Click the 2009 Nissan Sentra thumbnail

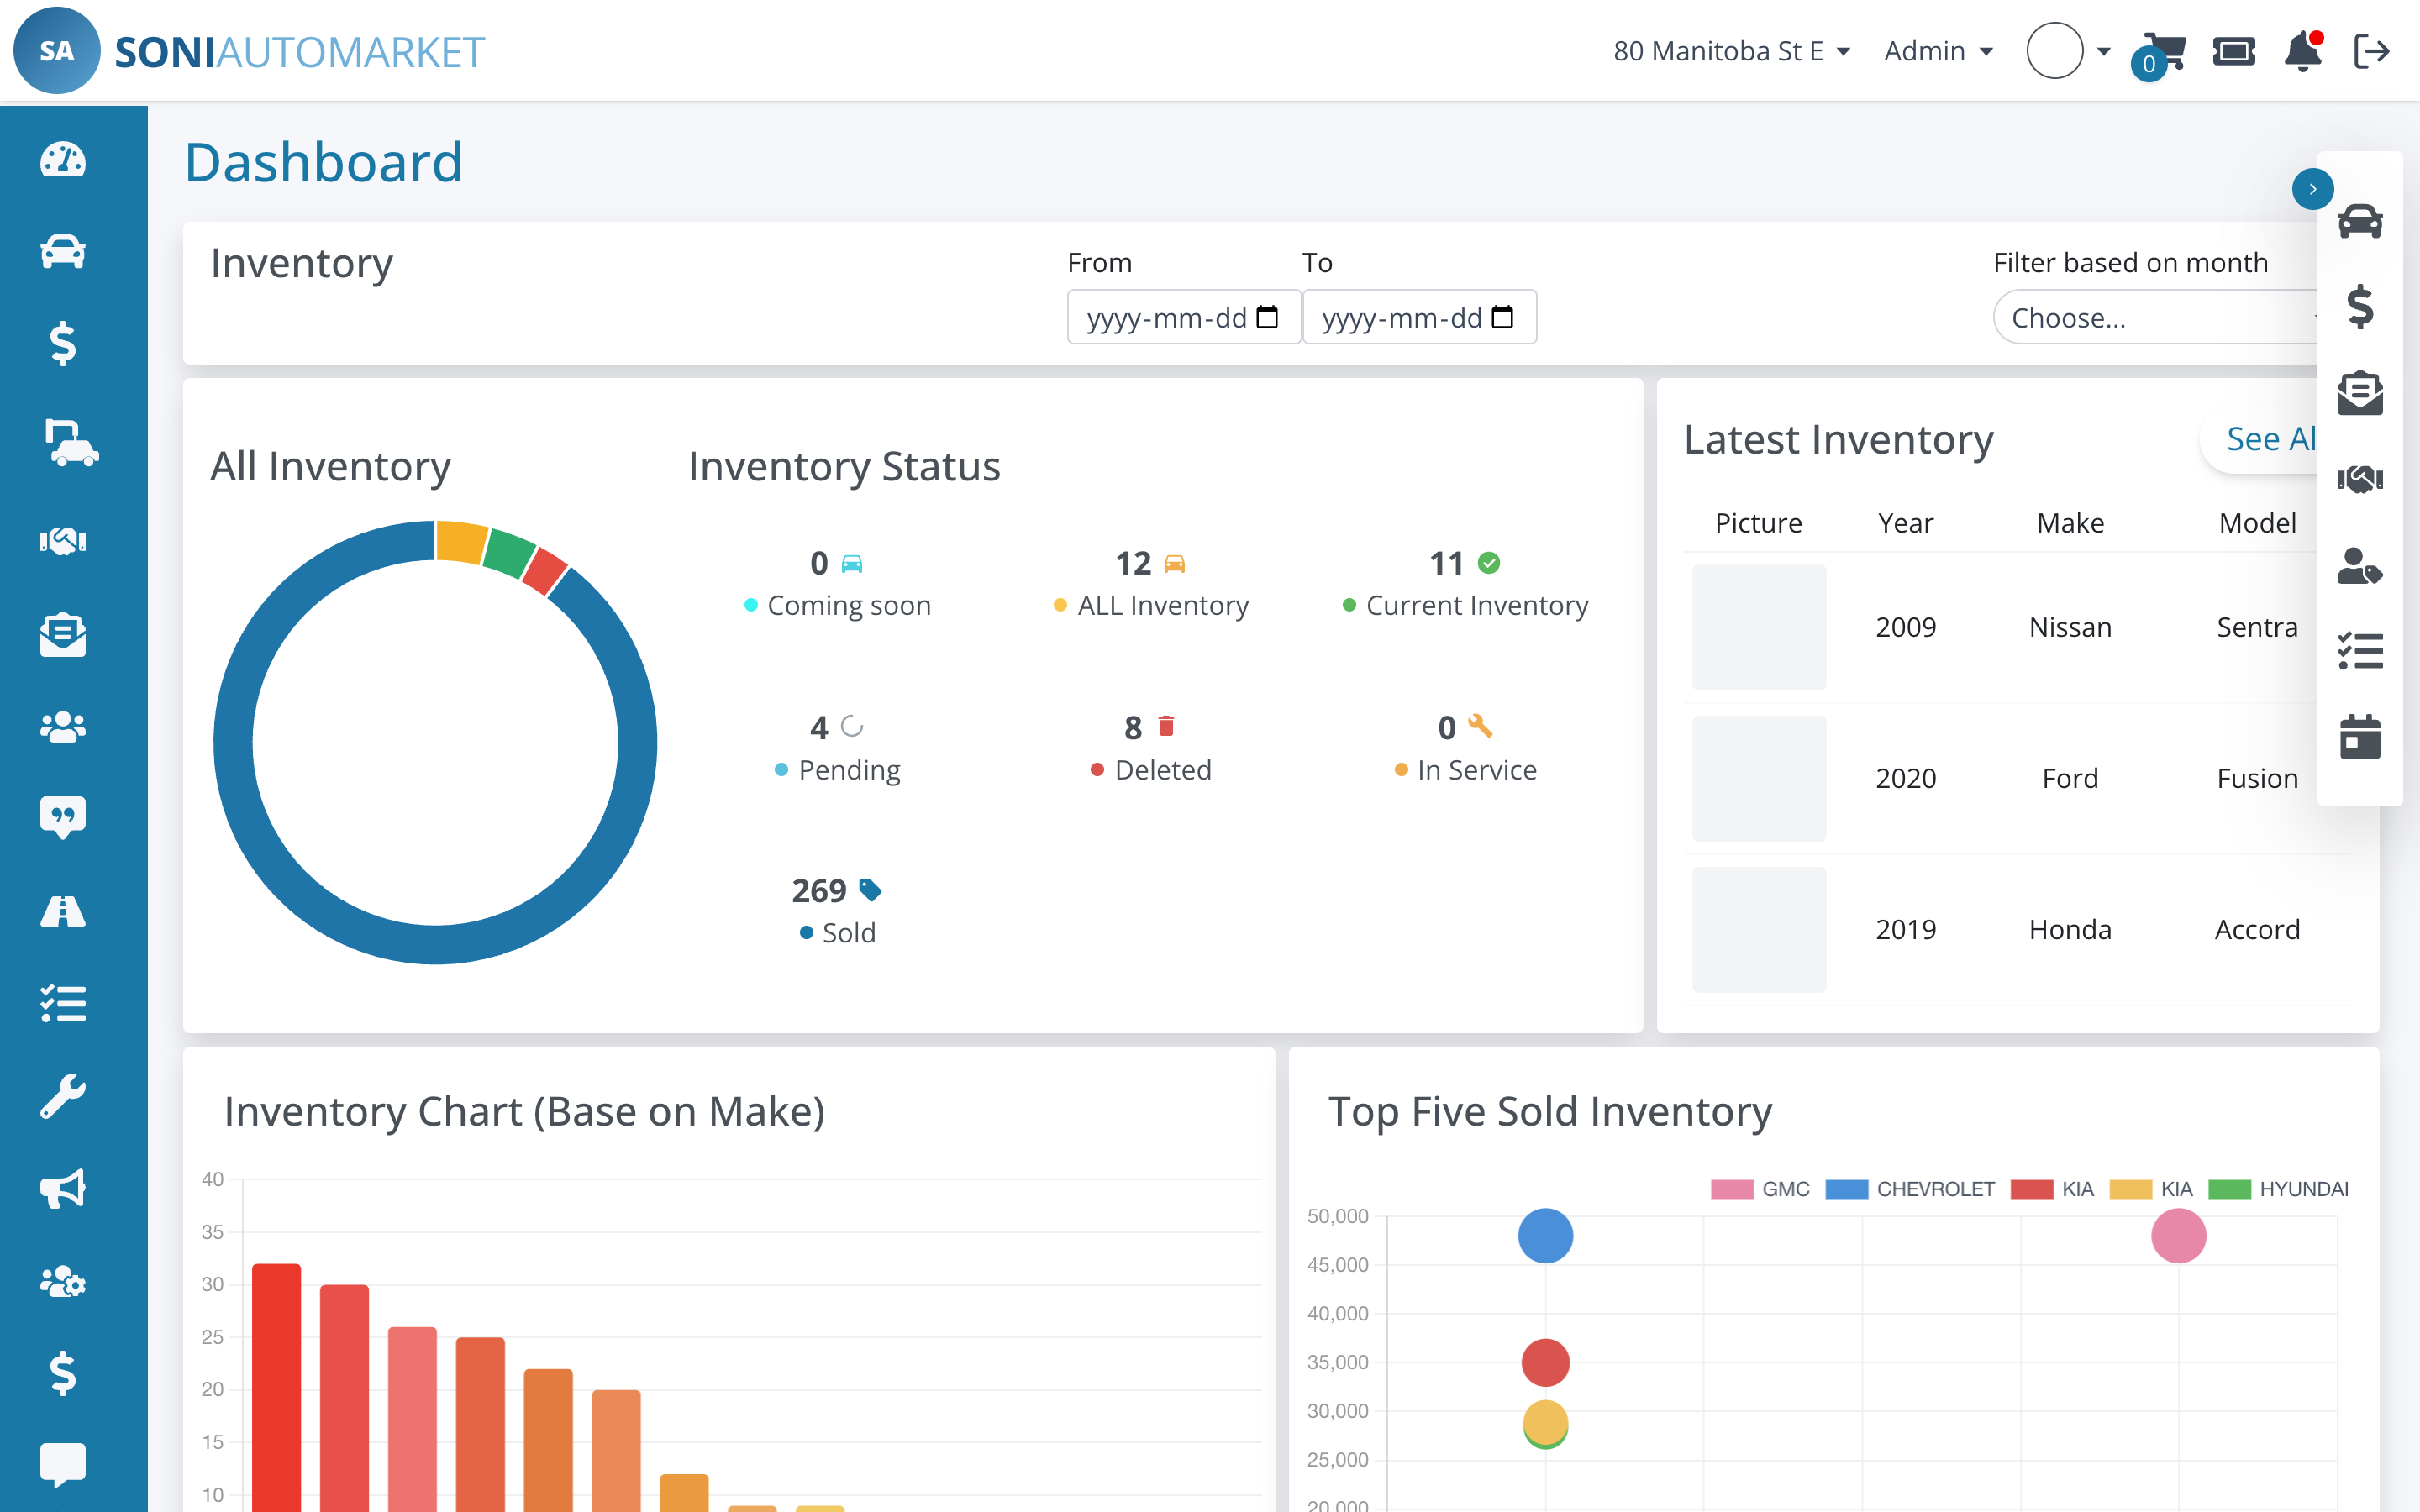[x=1759, y=627]
